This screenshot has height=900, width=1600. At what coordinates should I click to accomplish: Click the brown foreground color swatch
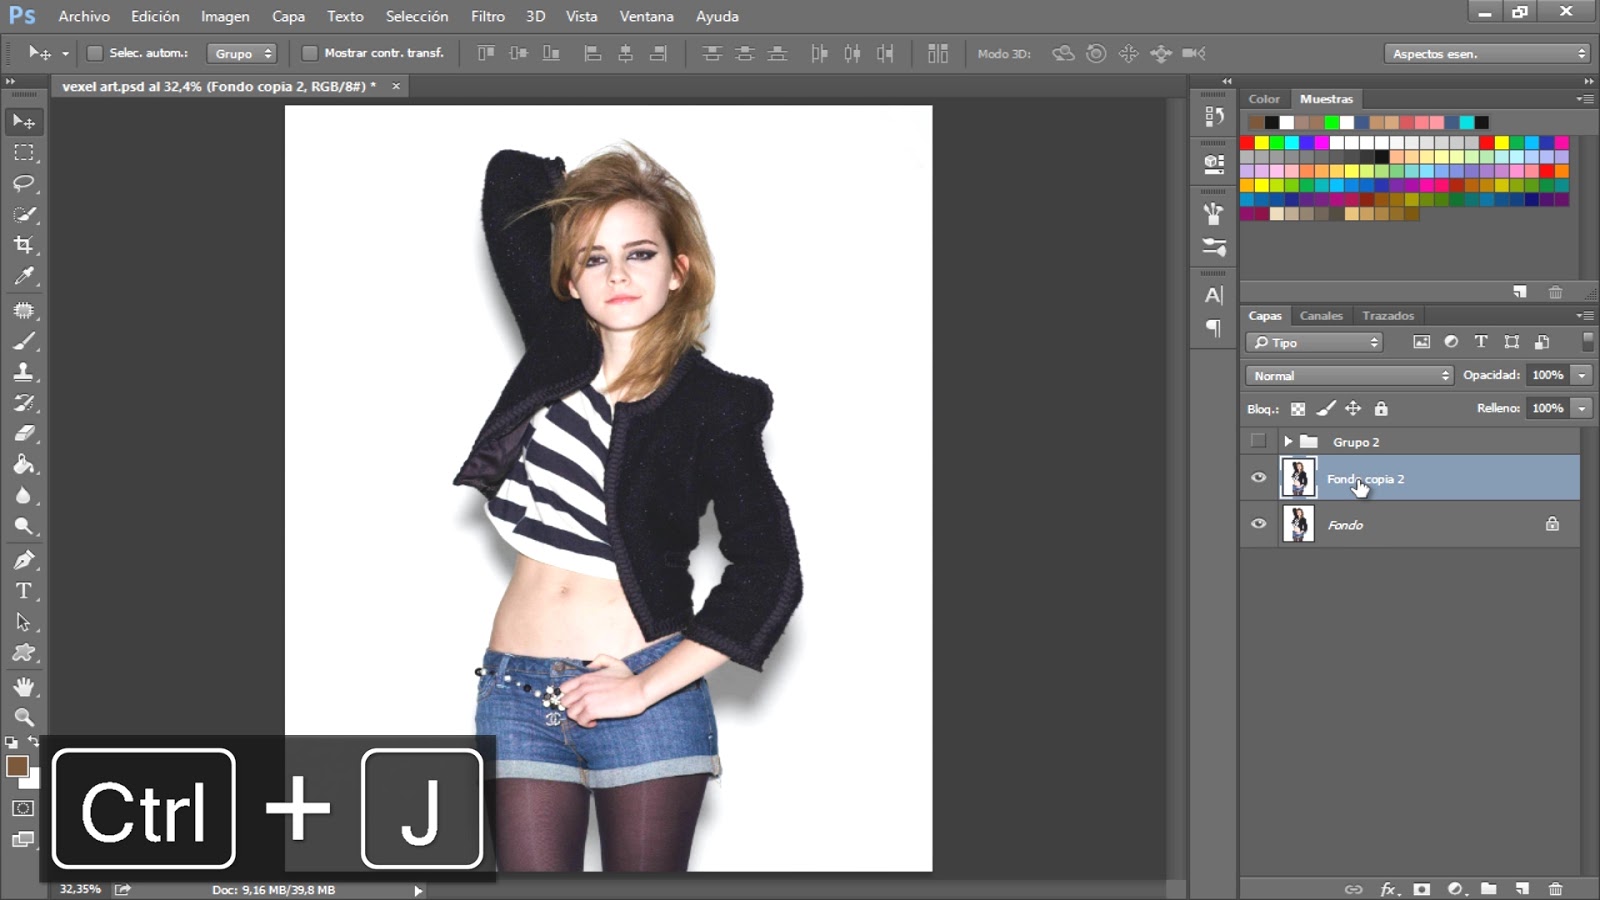[x=17, y=766]
